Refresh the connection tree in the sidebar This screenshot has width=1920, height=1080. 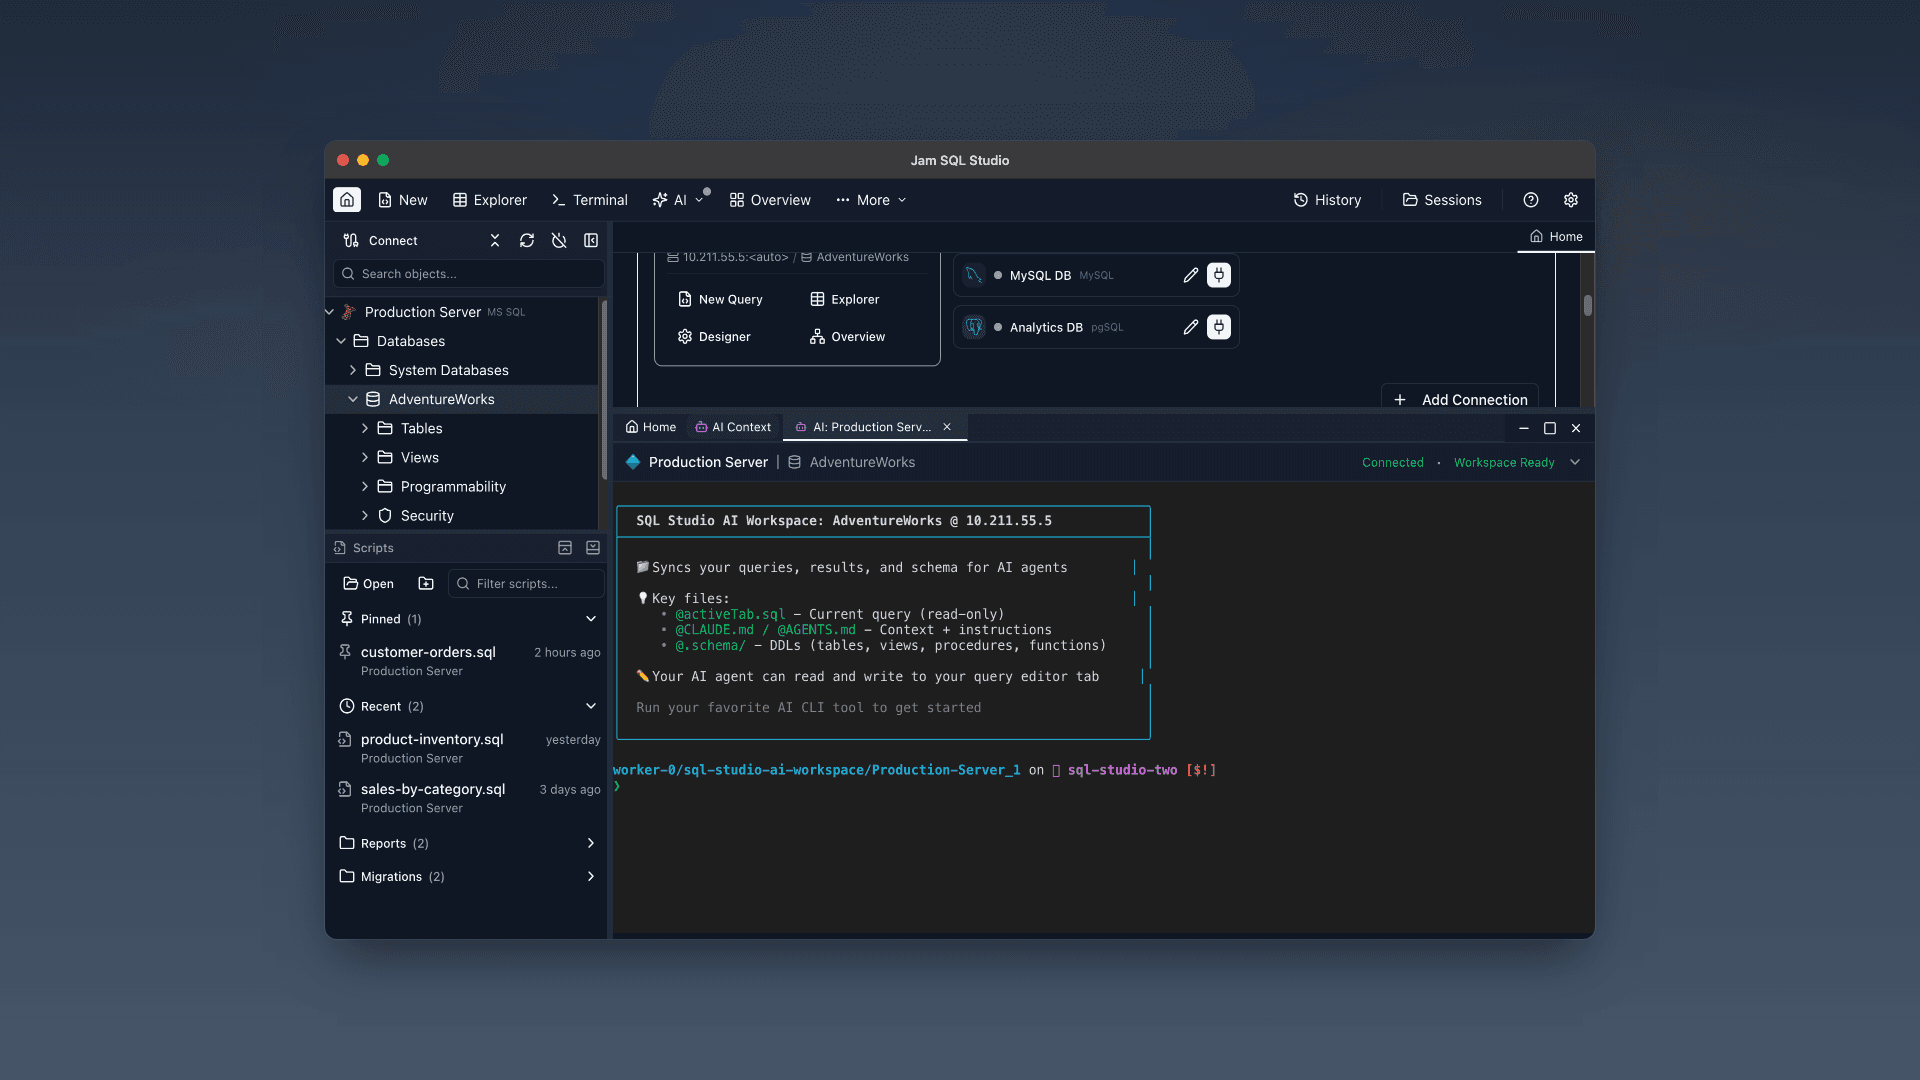tap(527, 240)
